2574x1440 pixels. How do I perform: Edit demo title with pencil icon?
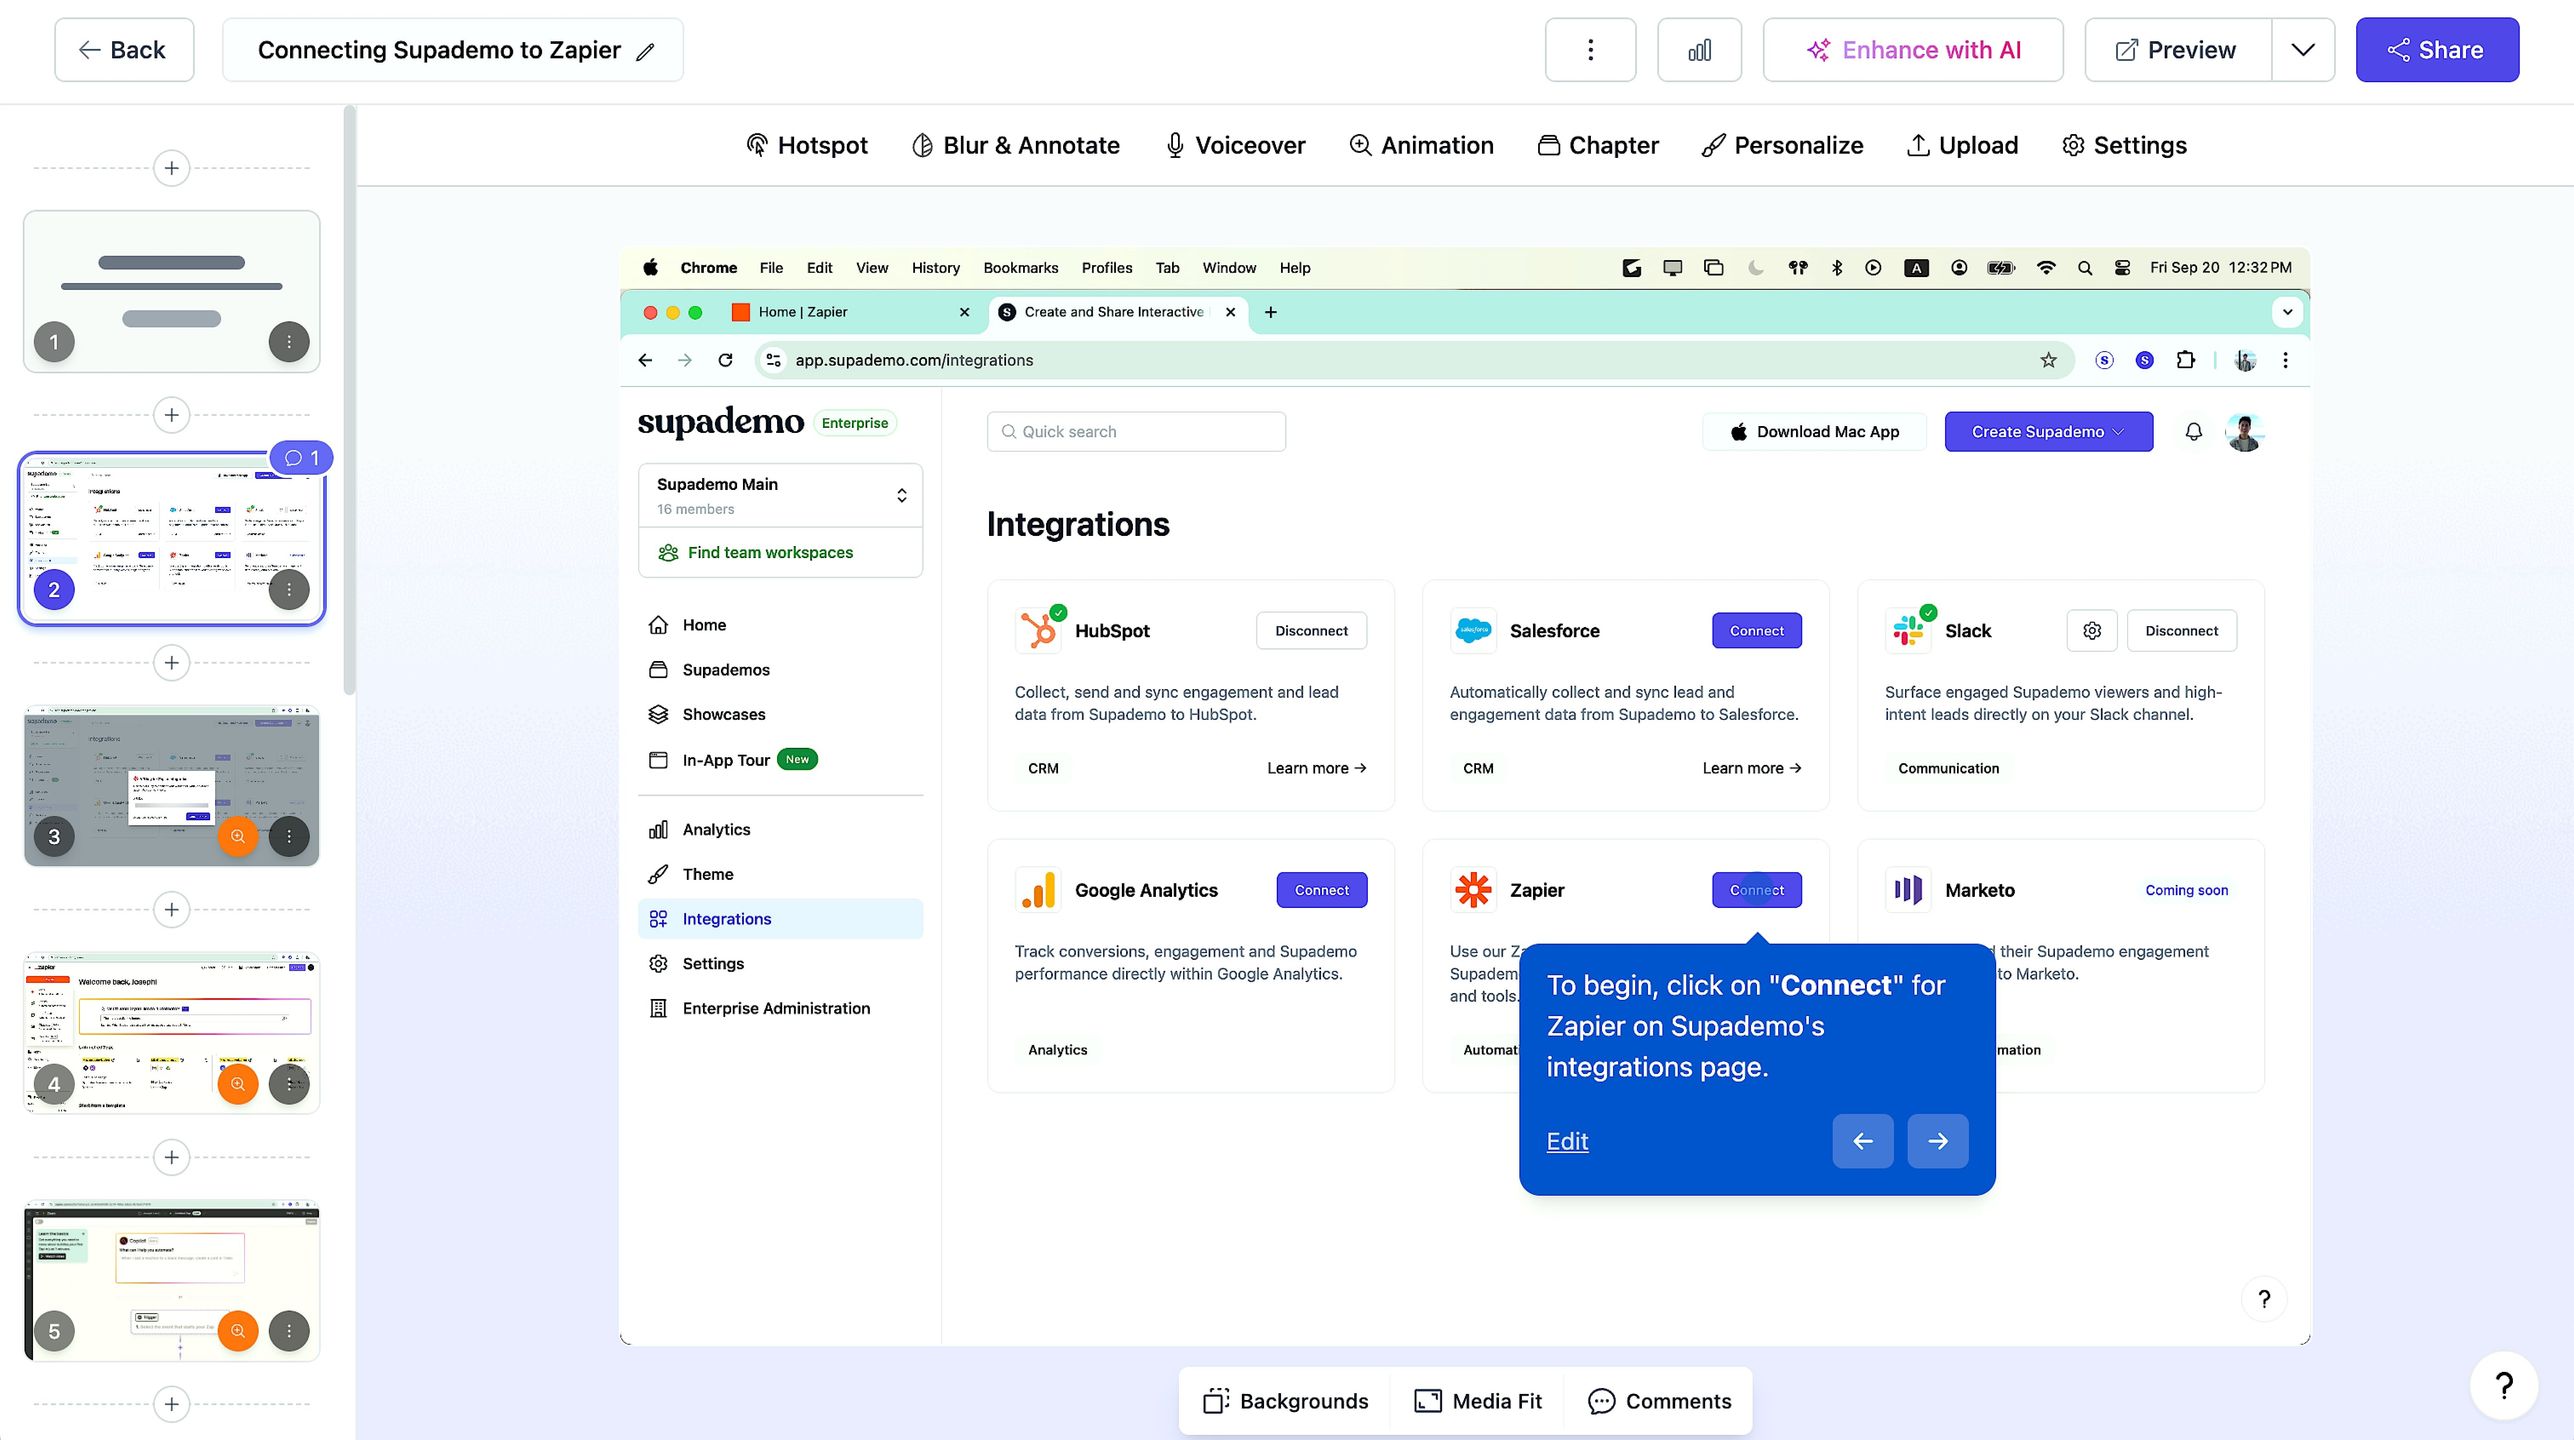pos(646,51)
